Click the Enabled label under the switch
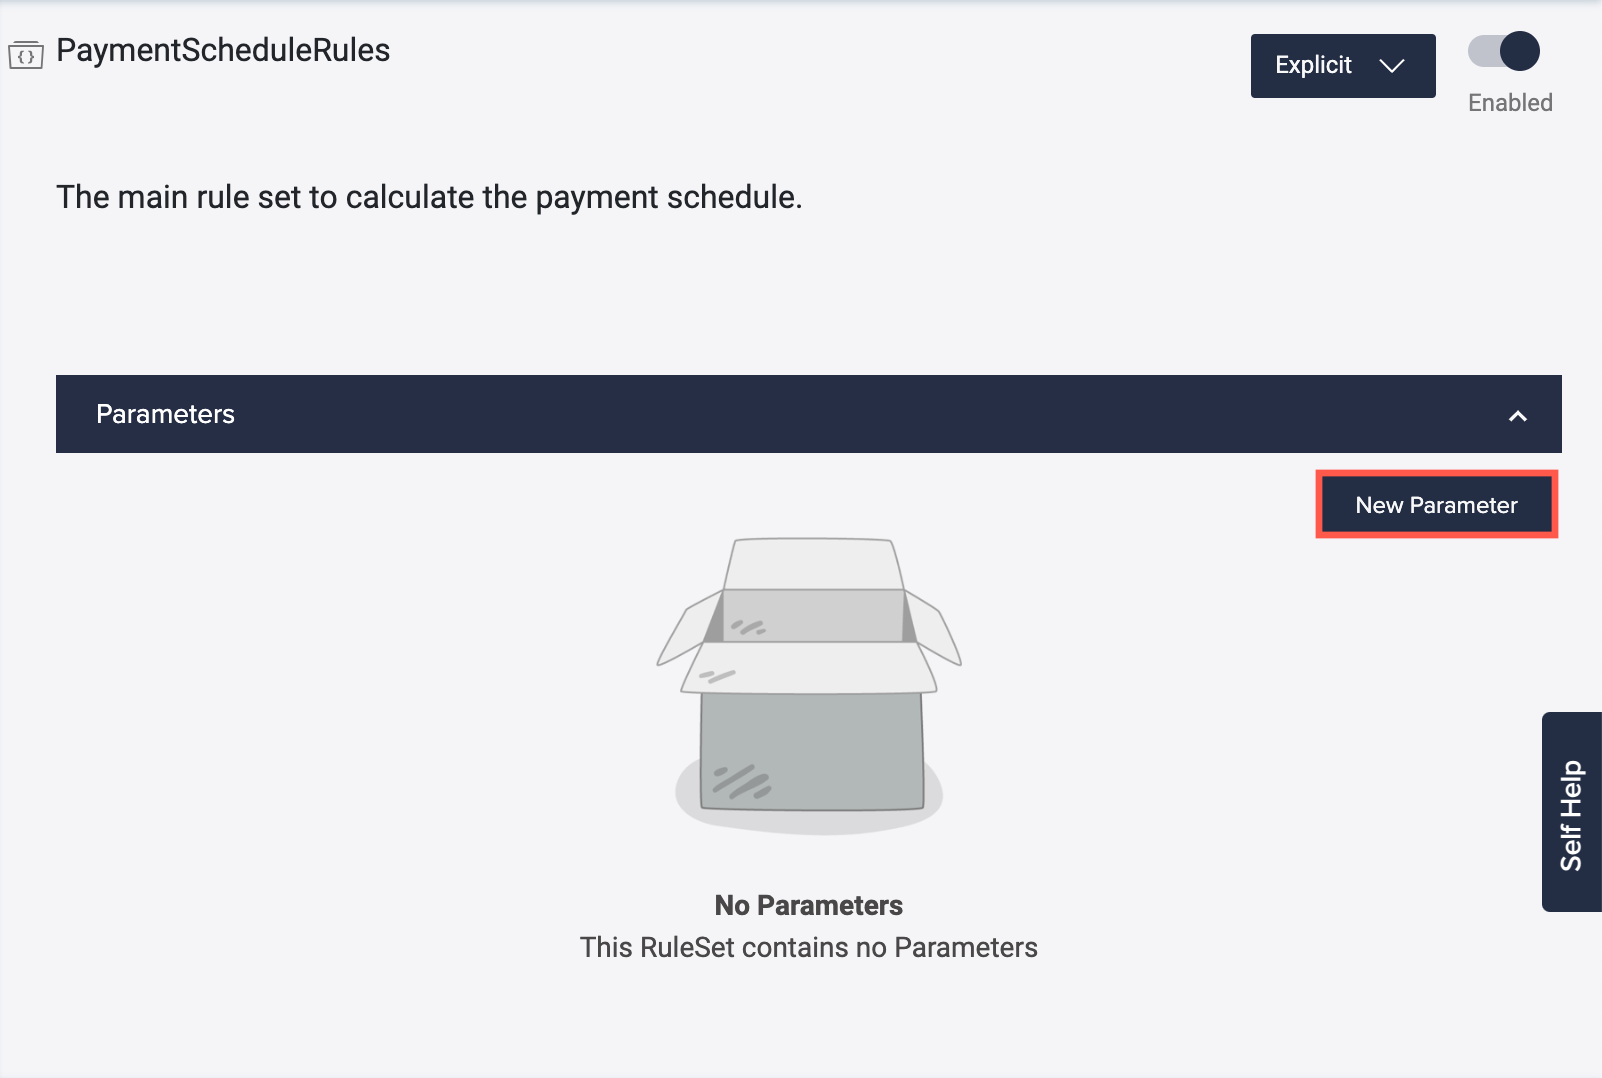Screen dimensions: 1602x1078 point(1509,103)
